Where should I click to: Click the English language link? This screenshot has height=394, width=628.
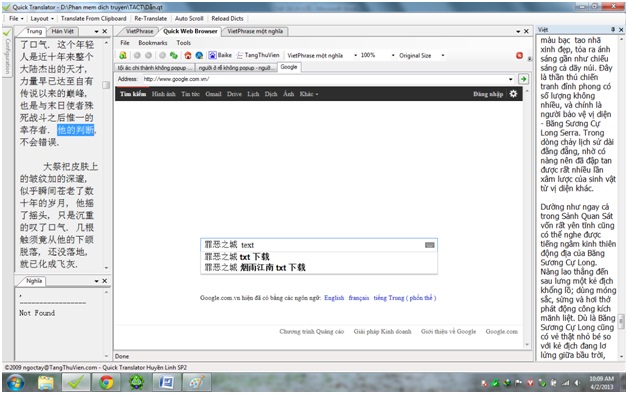coord(334,298)
